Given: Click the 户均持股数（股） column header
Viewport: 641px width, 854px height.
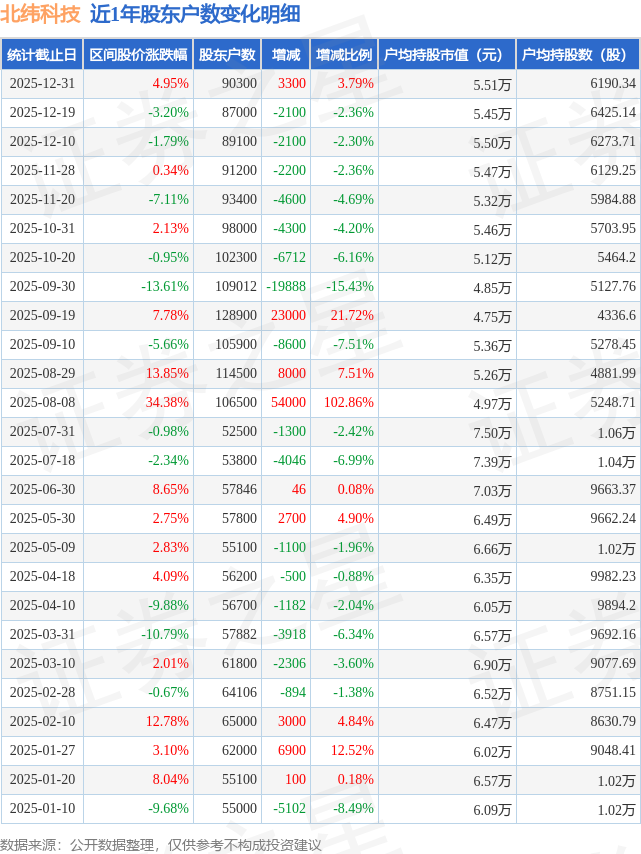Looking at the screenshot, I should click(x=580, y=55).
